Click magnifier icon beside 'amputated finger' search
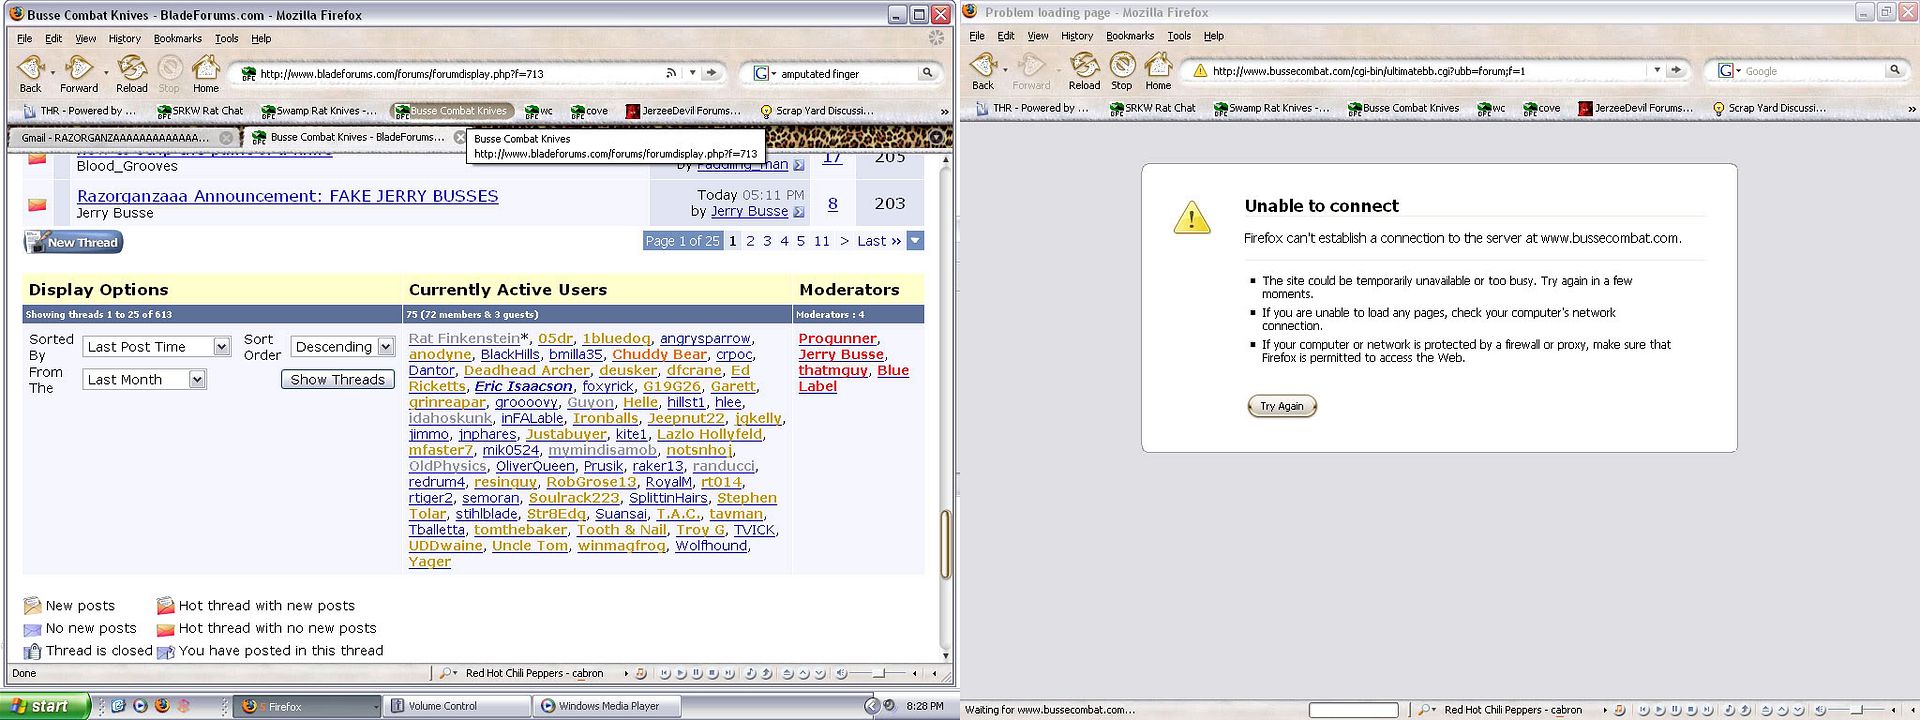 927,73
